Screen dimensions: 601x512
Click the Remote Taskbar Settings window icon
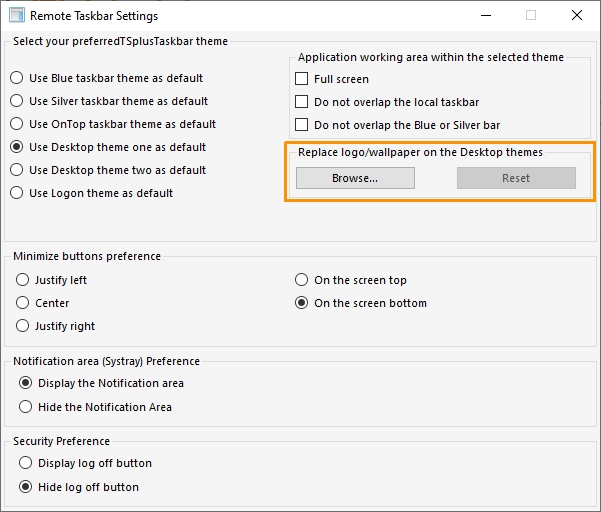[x=16, y=15]
